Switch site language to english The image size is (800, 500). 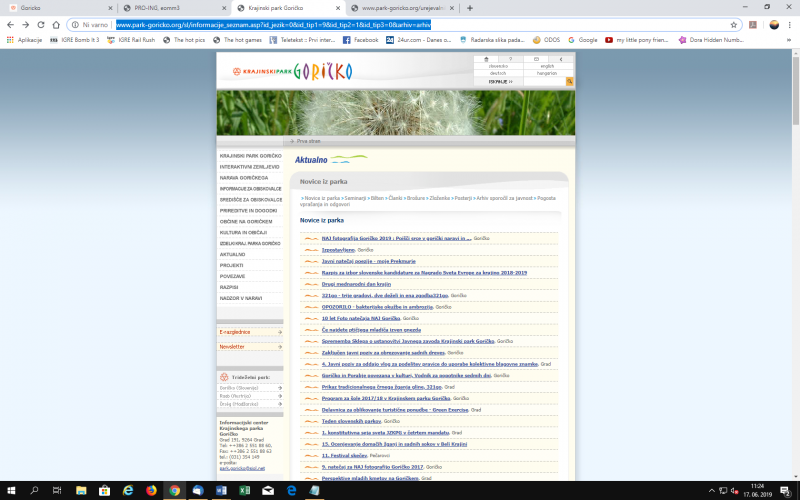coord(547,66)
